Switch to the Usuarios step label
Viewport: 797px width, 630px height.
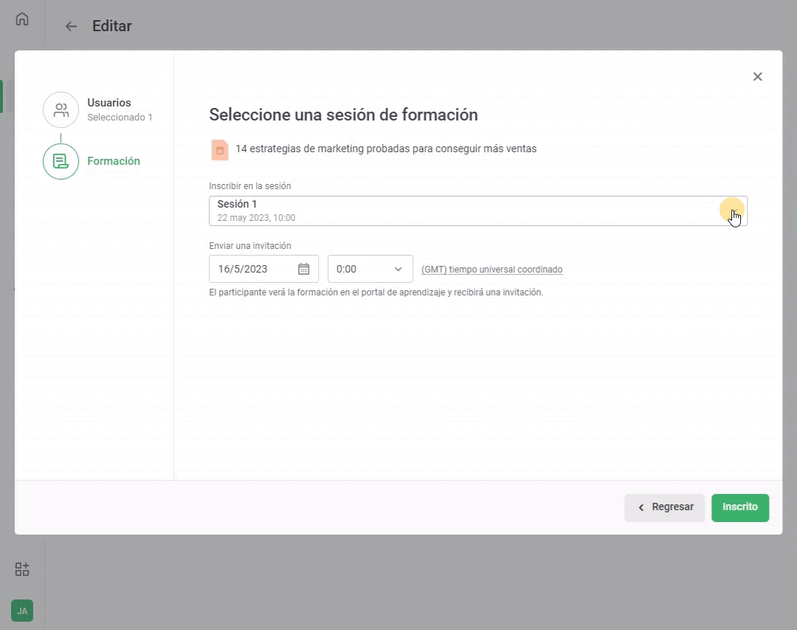click(x=109, y=103)
